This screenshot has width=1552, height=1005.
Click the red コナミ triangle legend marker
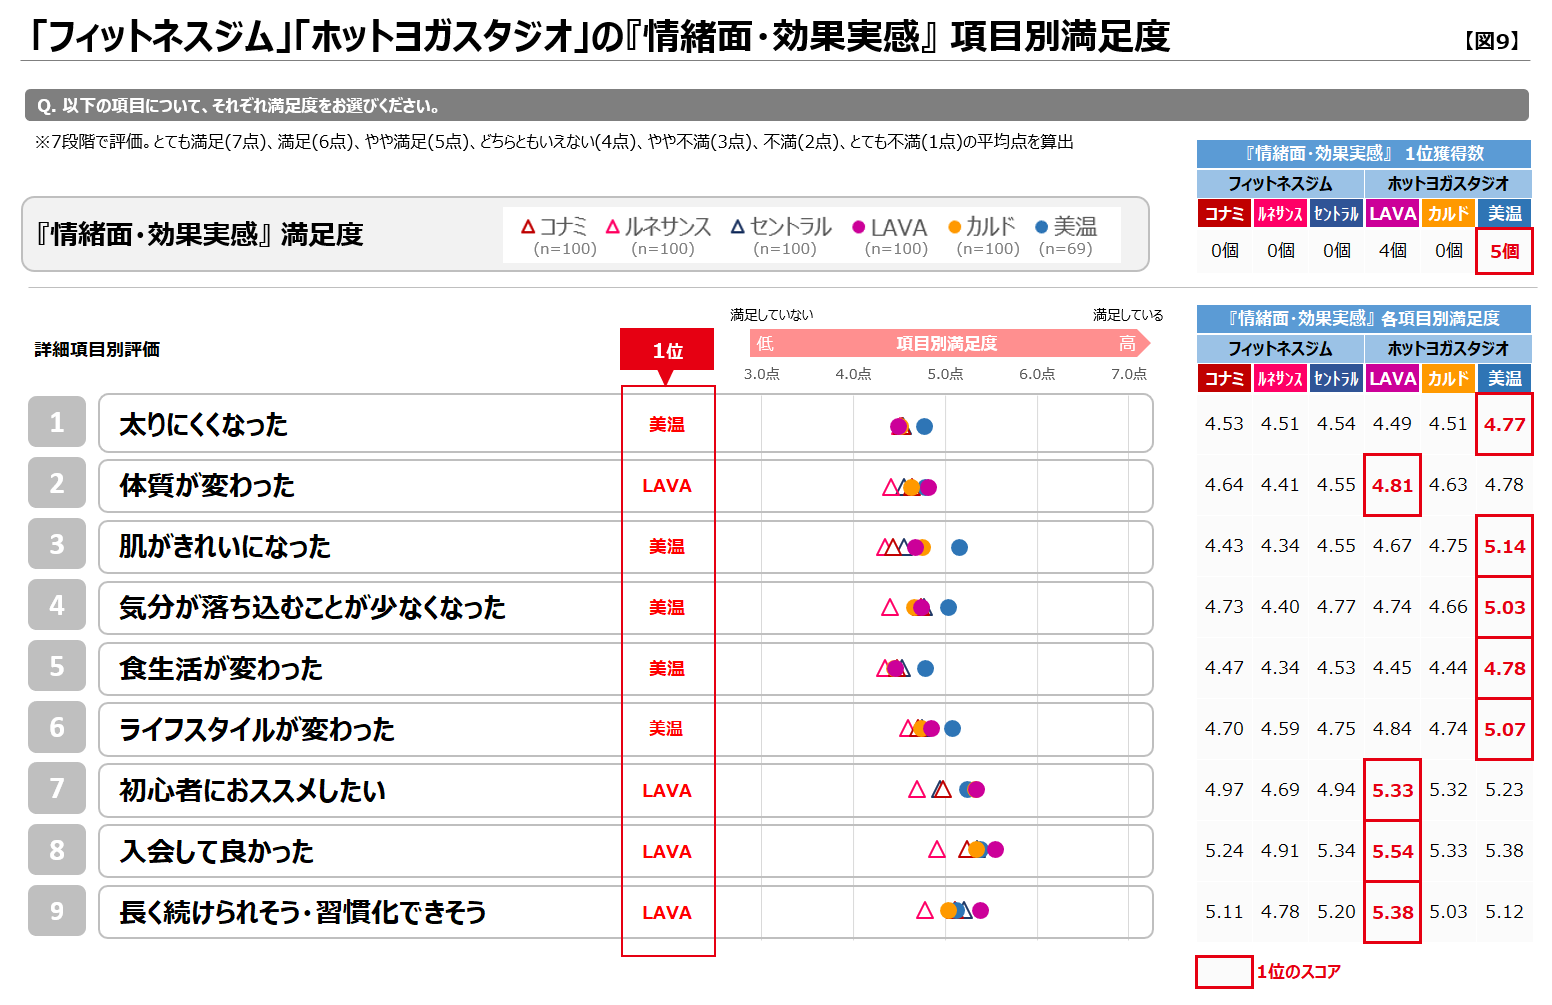(x=528, y=227)
